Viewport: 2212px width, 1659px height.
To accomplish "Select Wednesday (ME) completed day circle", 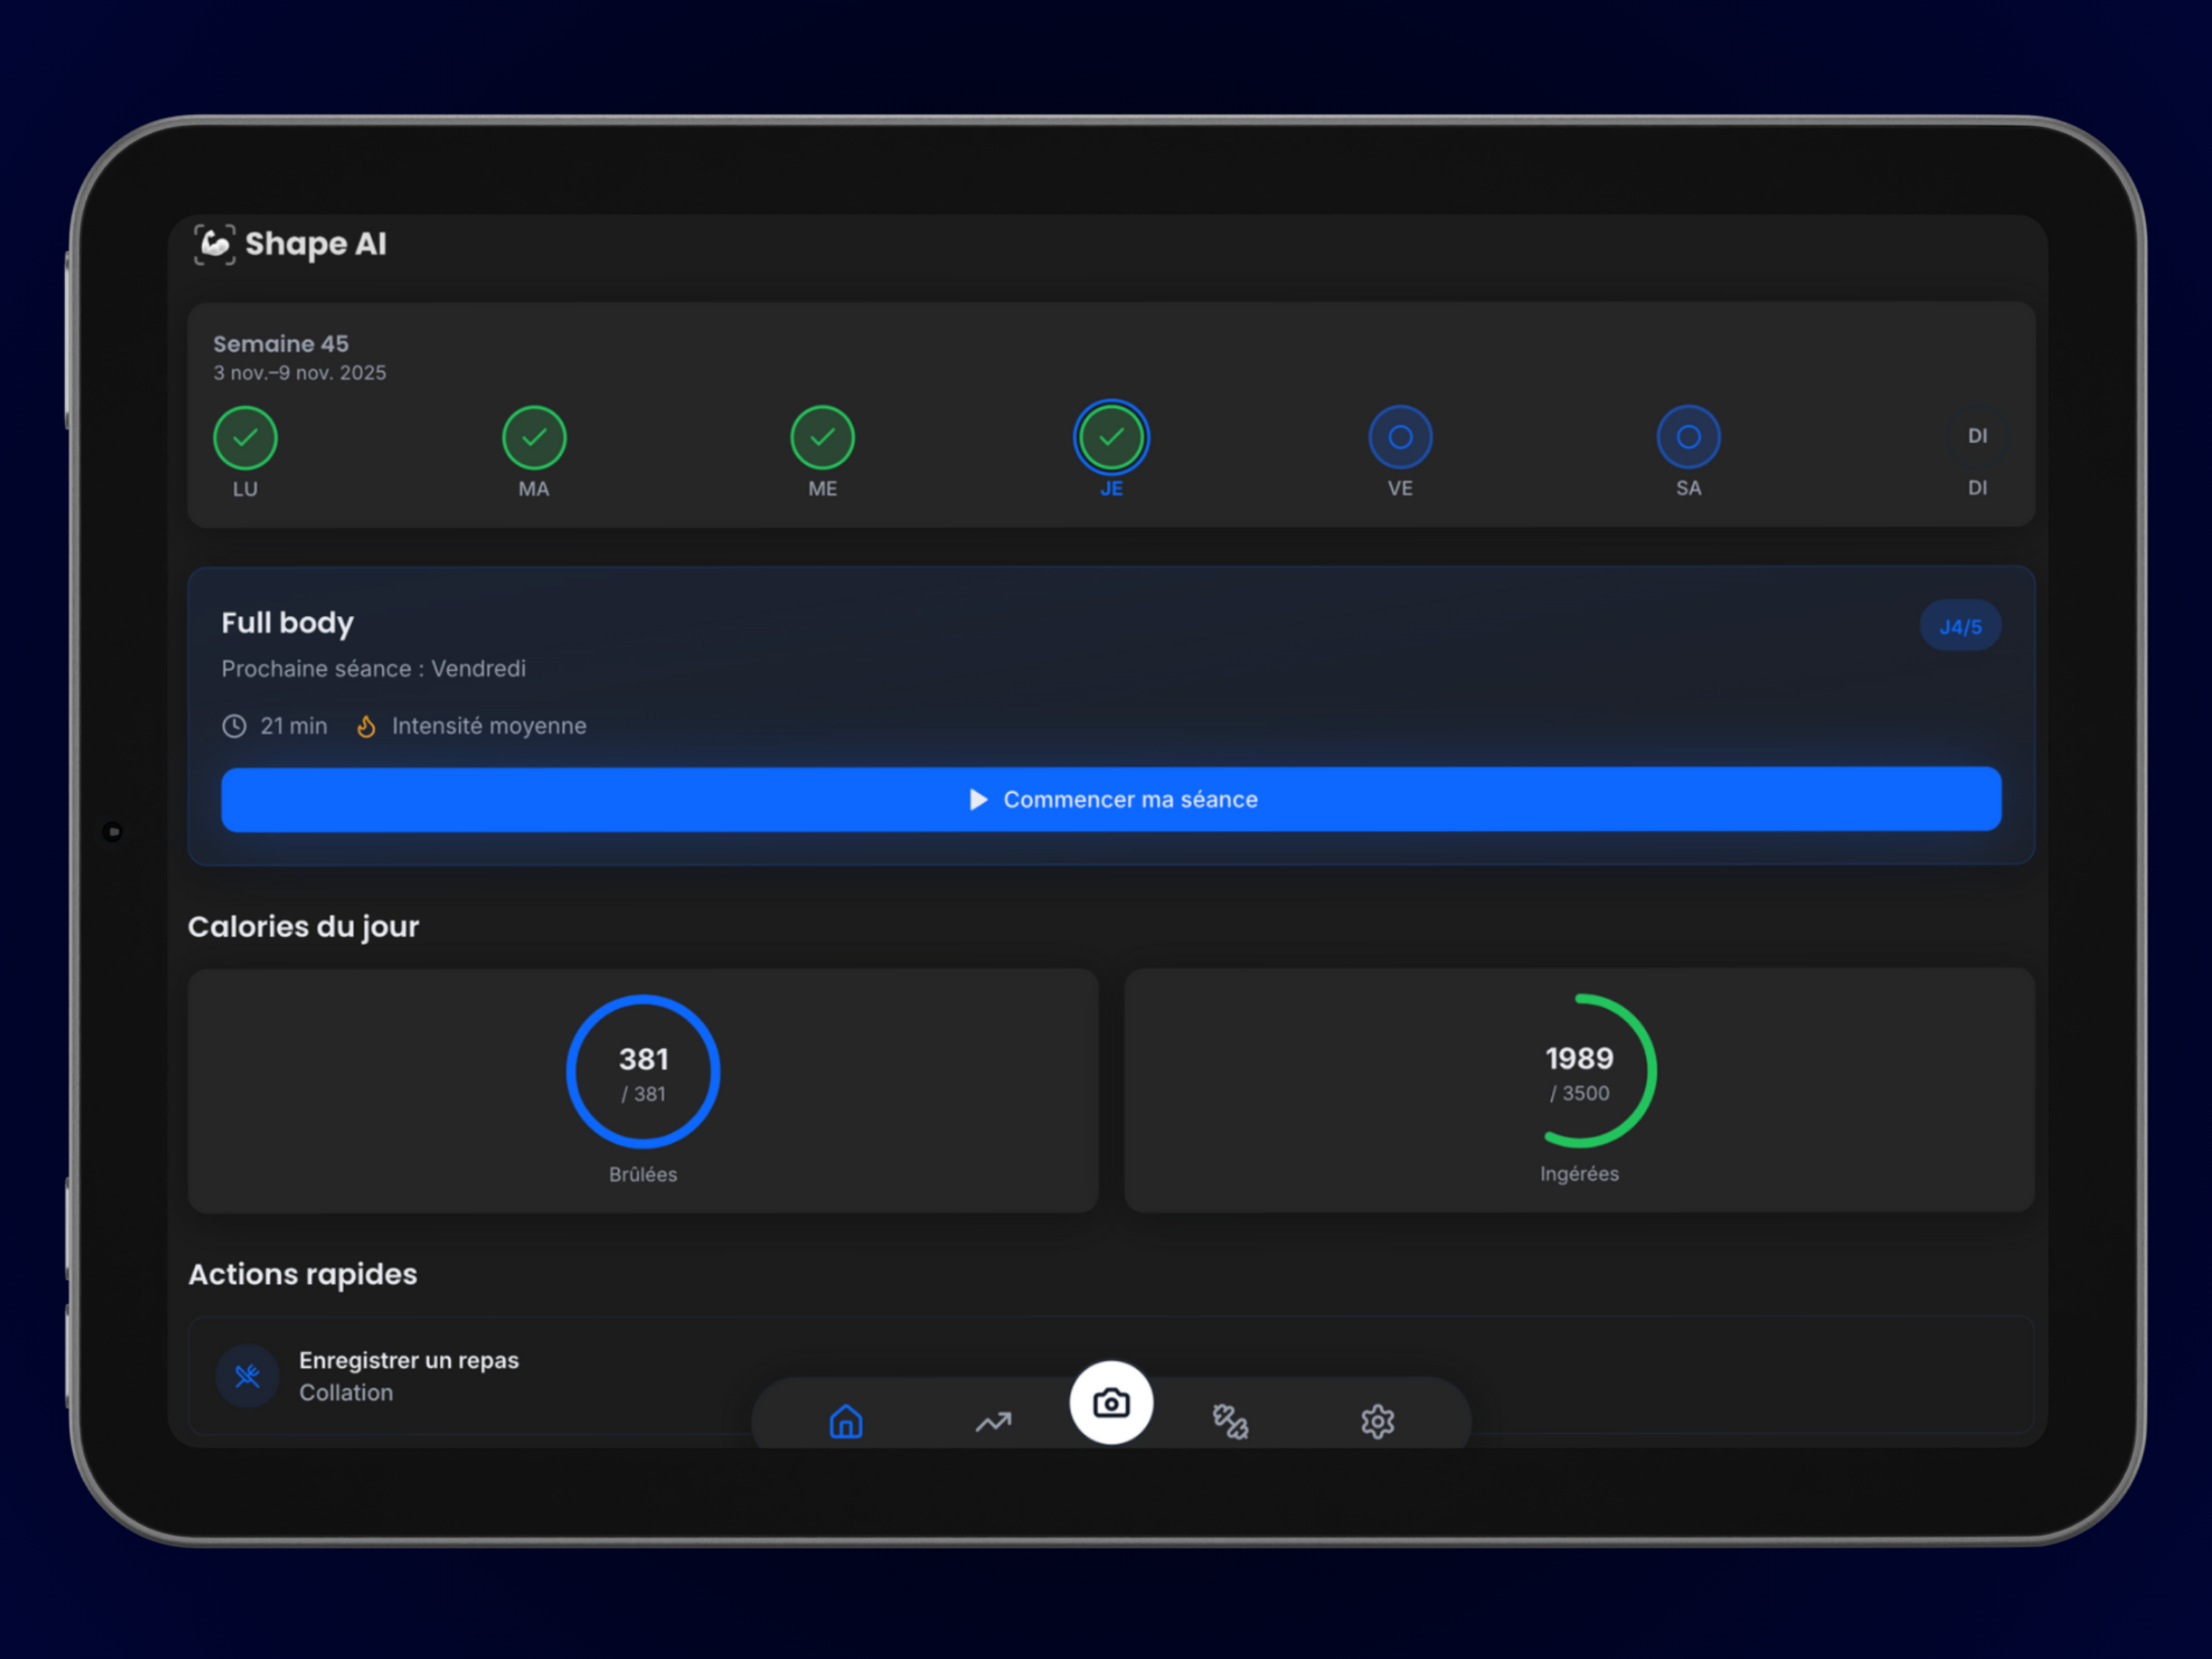I will tap(822, 438).
